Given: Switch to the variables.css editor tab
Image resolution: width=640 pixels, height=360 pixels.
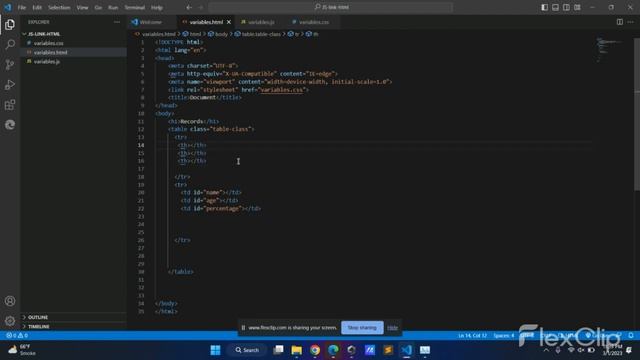Looking at the screenshot, I should pos(313,22).
